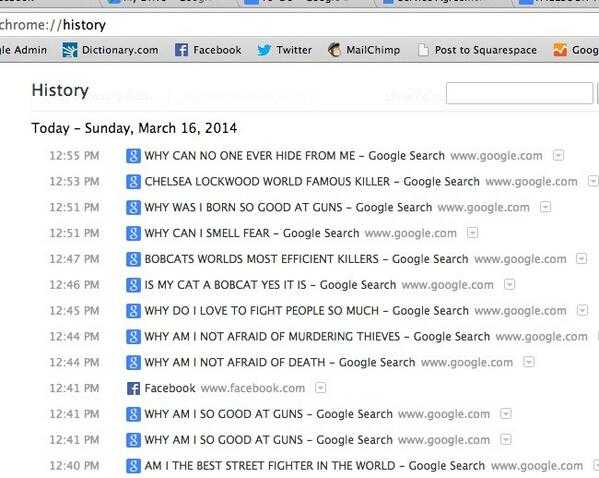Expand options for NOT AFRAID OF DEATH entry
This screenshot has width=599, height=478.
529,362
